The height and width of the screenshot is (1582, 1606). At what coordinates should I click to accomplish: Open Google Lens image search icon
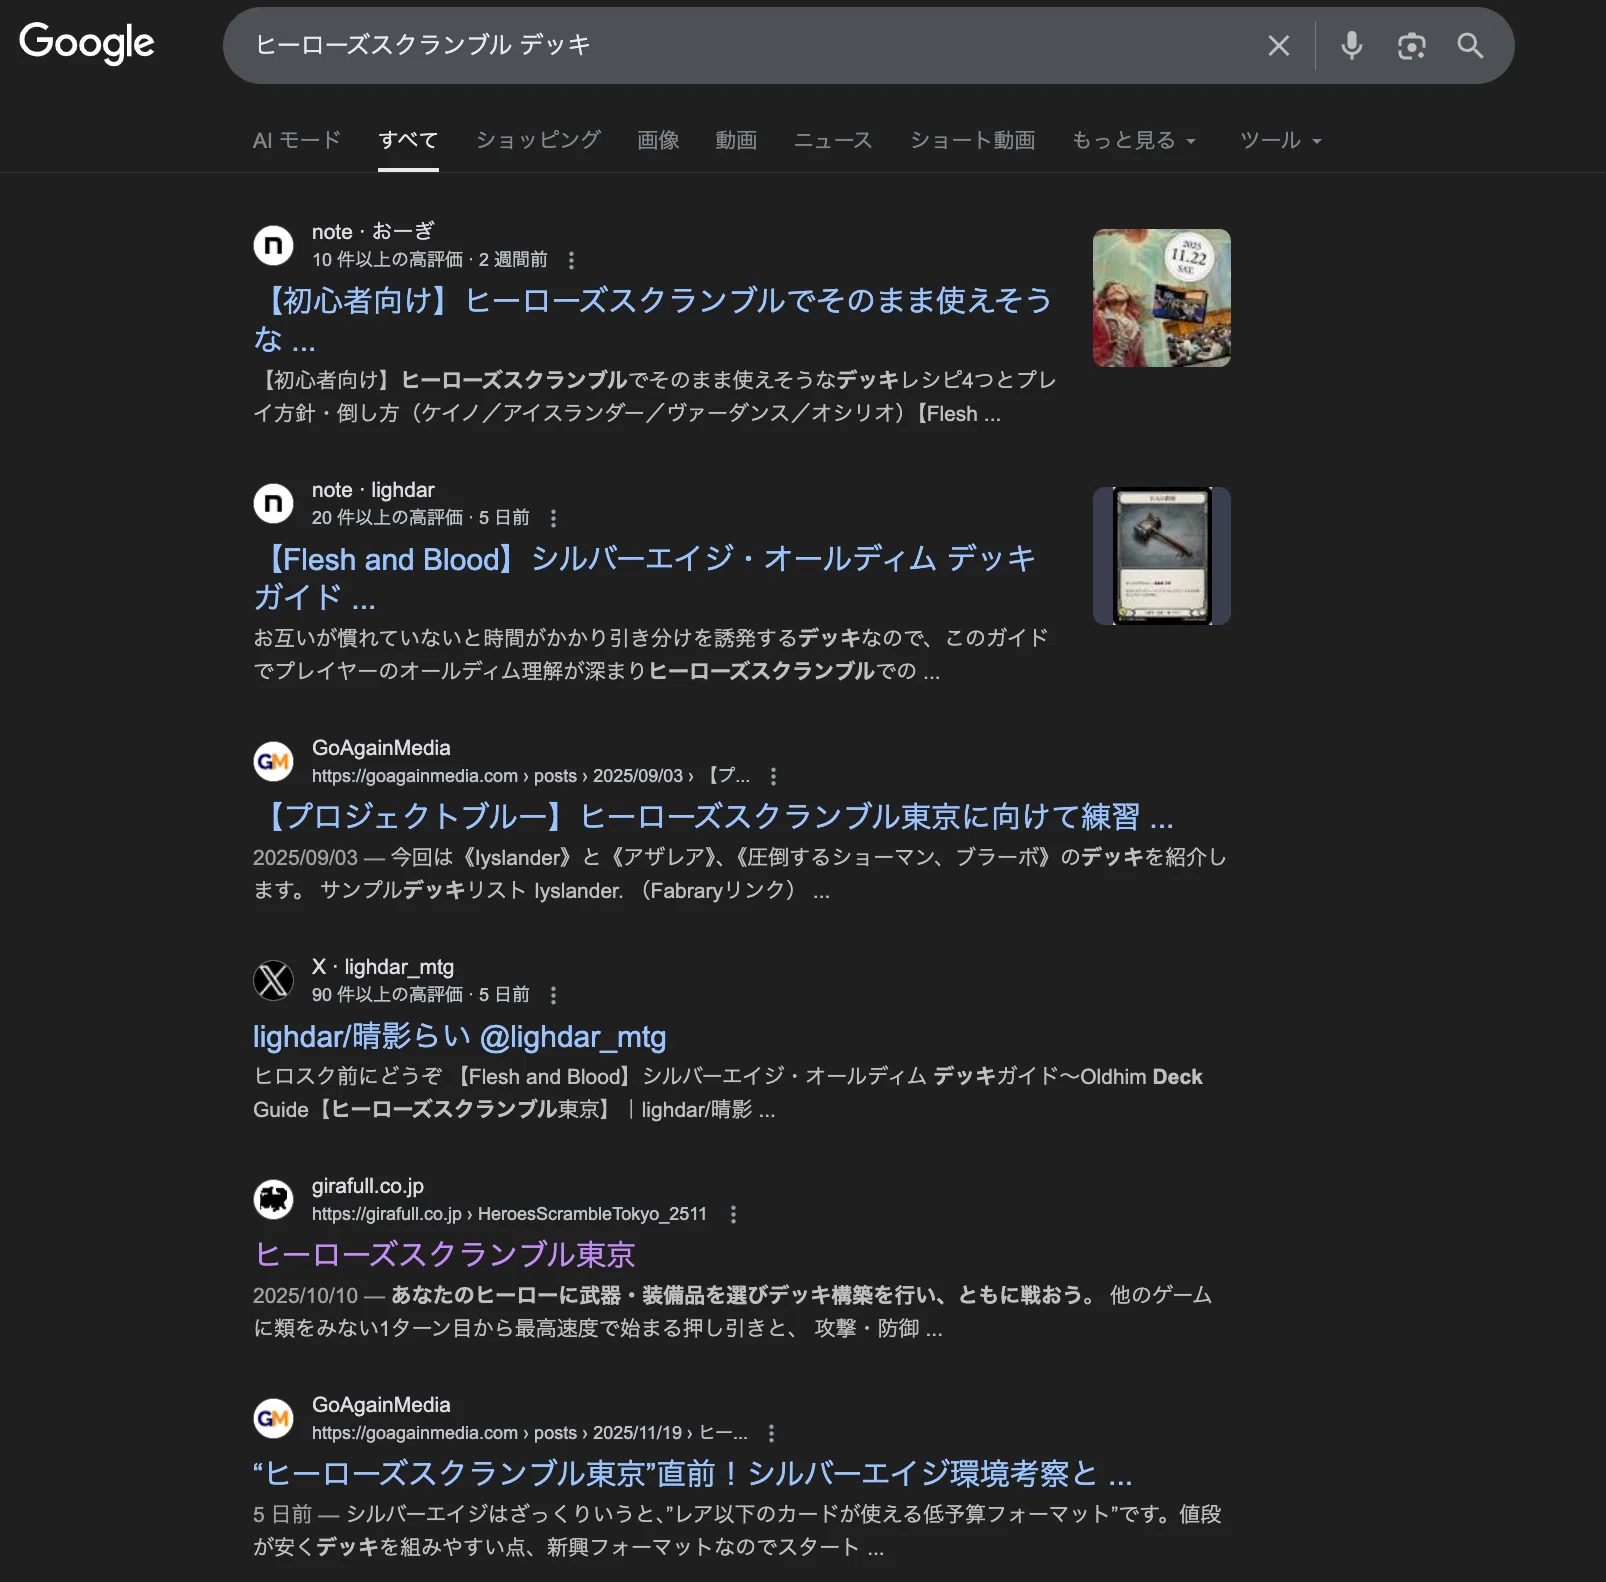pyautogui.click(x=1411, y=45)
